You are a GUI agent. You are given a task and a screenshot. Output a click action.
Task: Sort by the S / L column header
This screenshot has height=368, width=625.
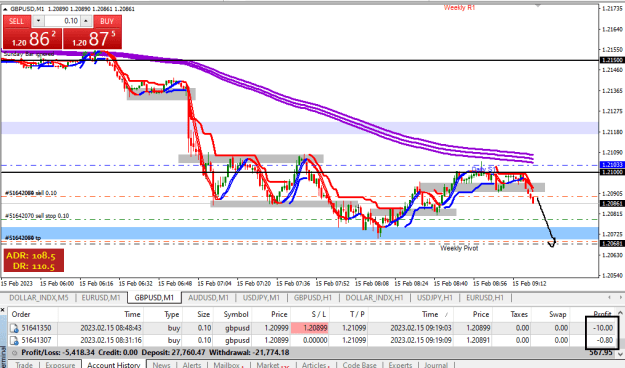318,314
